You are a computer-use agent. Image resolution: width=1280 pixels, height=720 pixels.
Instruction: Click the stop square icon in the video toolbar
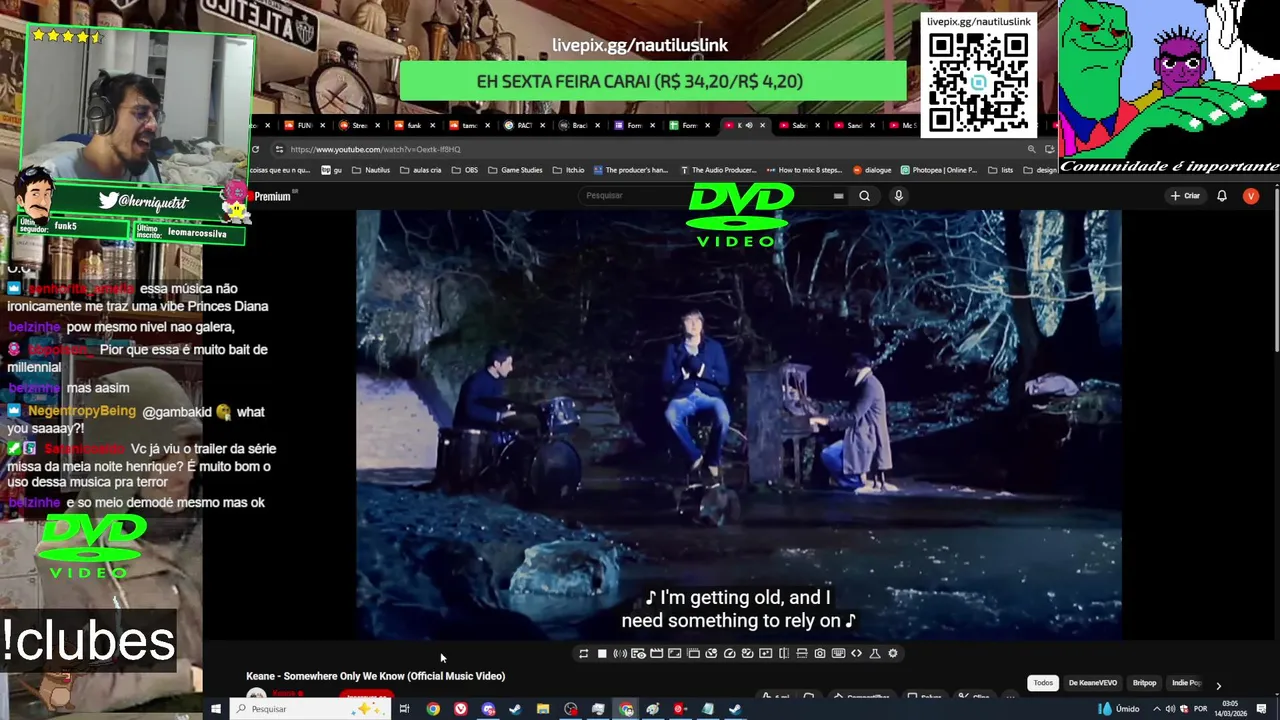tap(602, 653)
